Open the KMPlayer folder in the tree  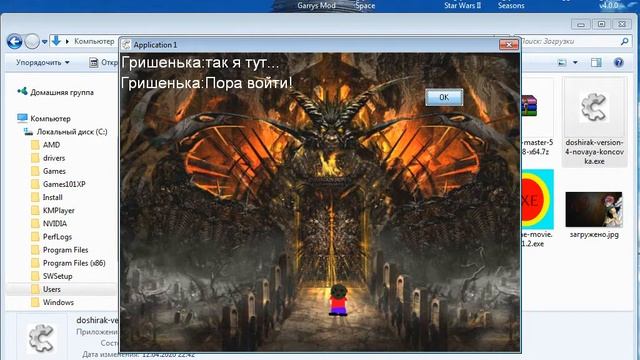tap(59, 210)
